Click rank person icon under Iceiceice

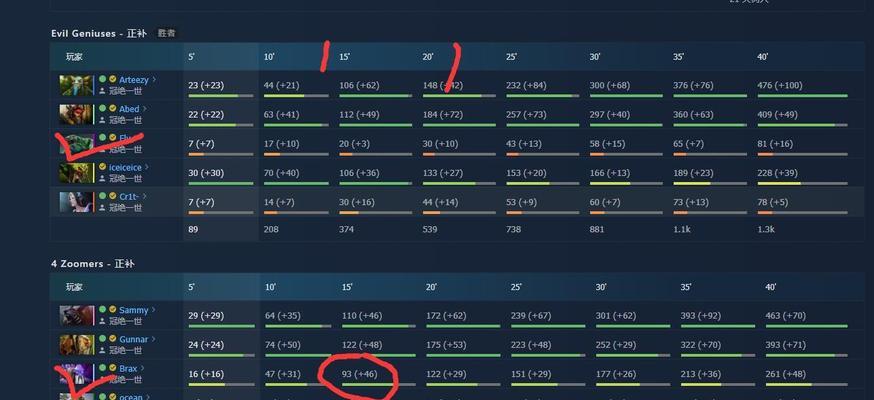click(103, 178)
